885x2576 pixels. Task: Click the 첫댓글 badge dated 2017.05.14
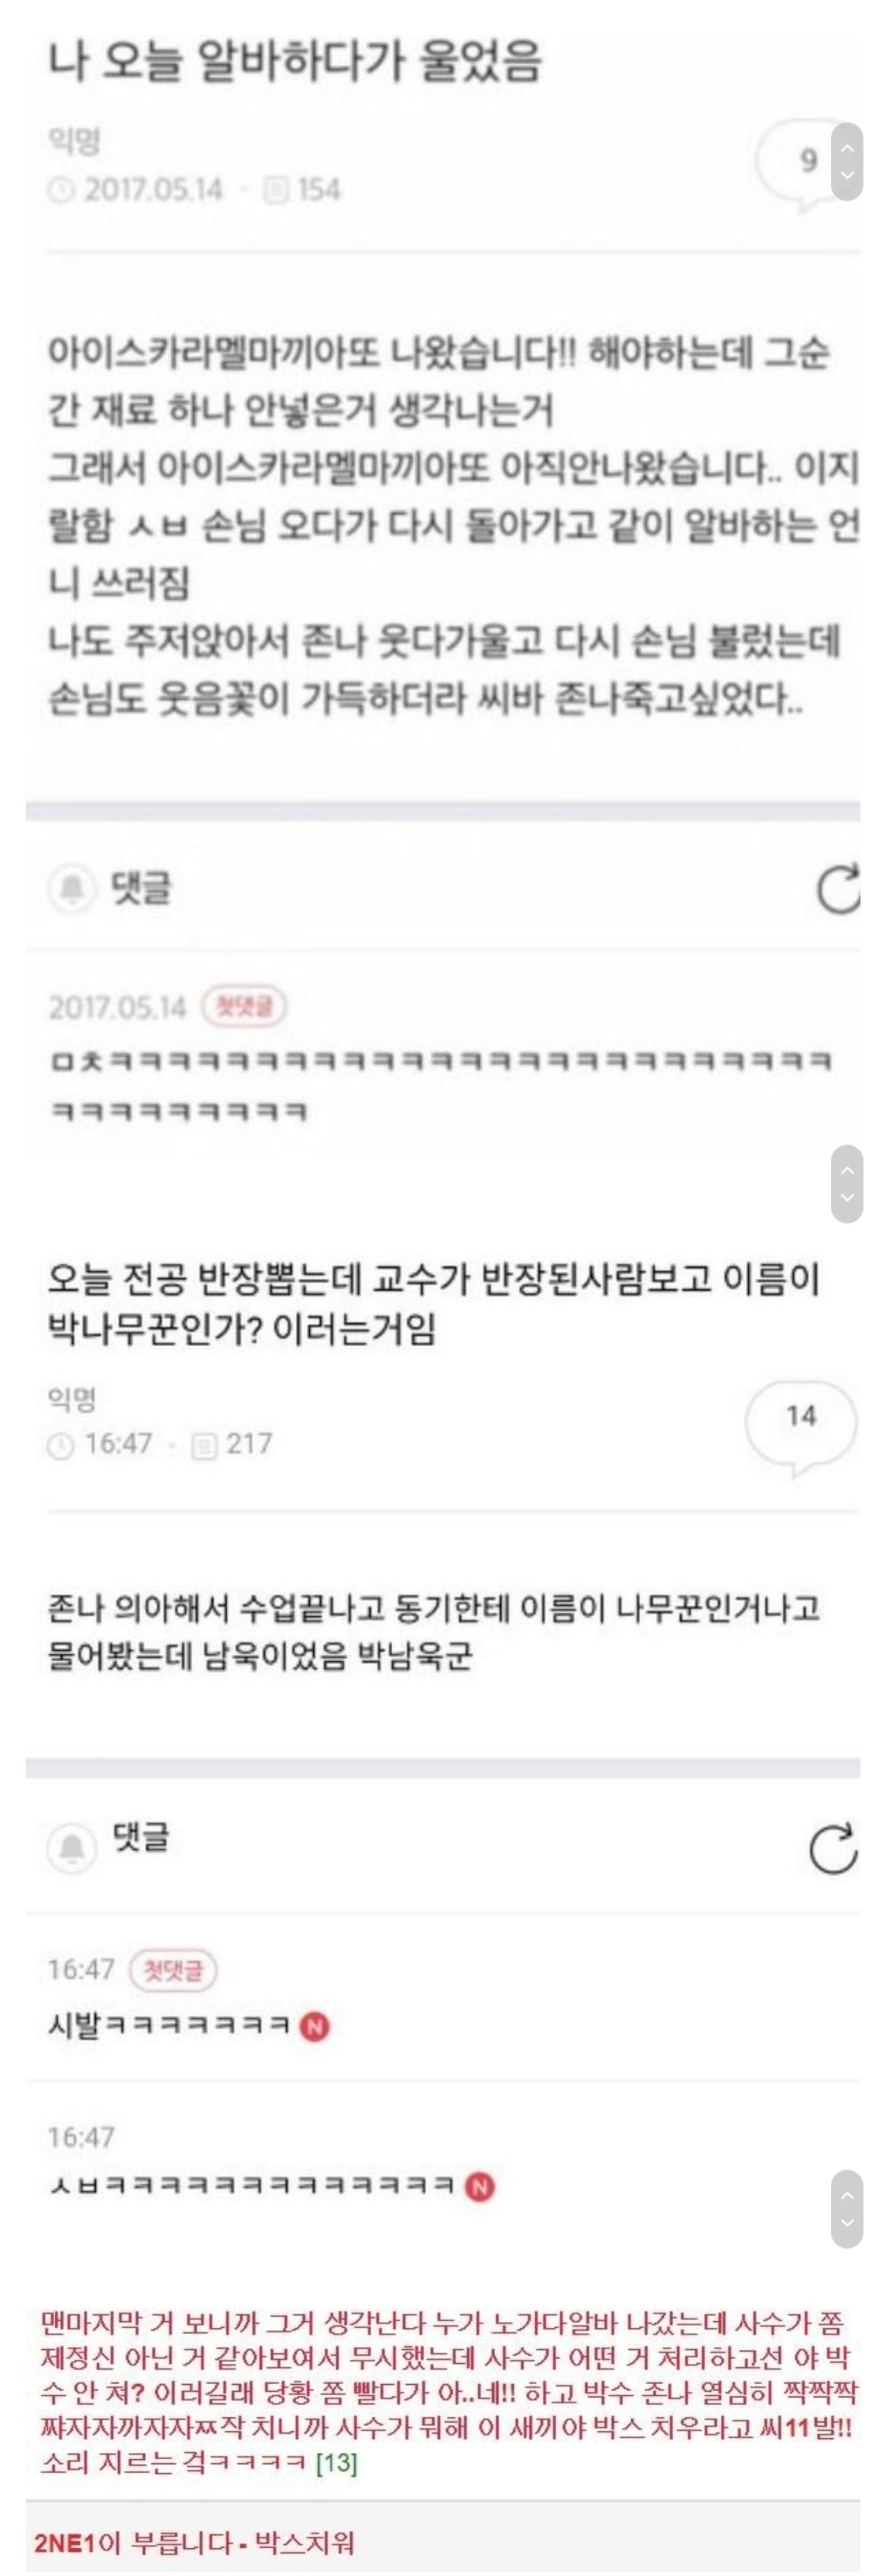pos(244,1006)
